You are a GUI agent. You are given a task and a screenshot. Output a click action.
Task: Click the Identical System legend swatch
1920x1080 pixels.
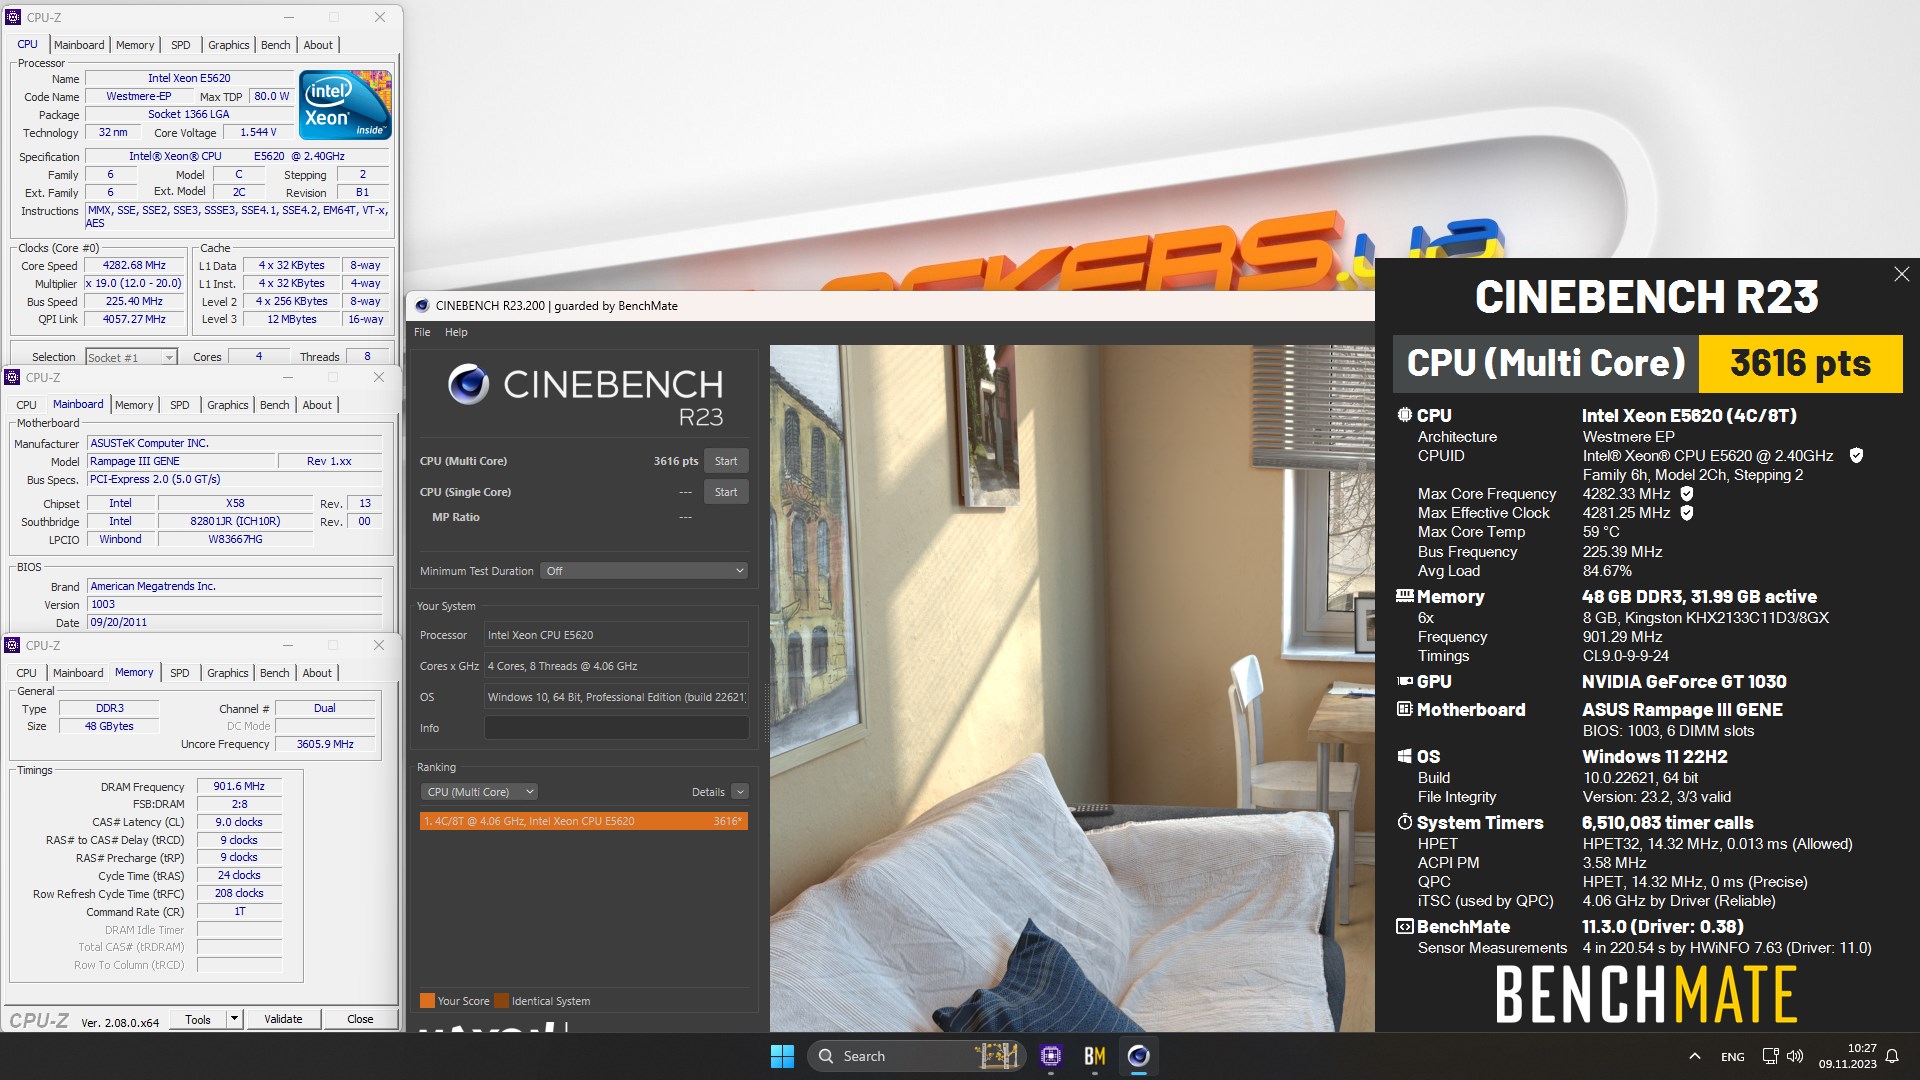tap(501, 1001)
